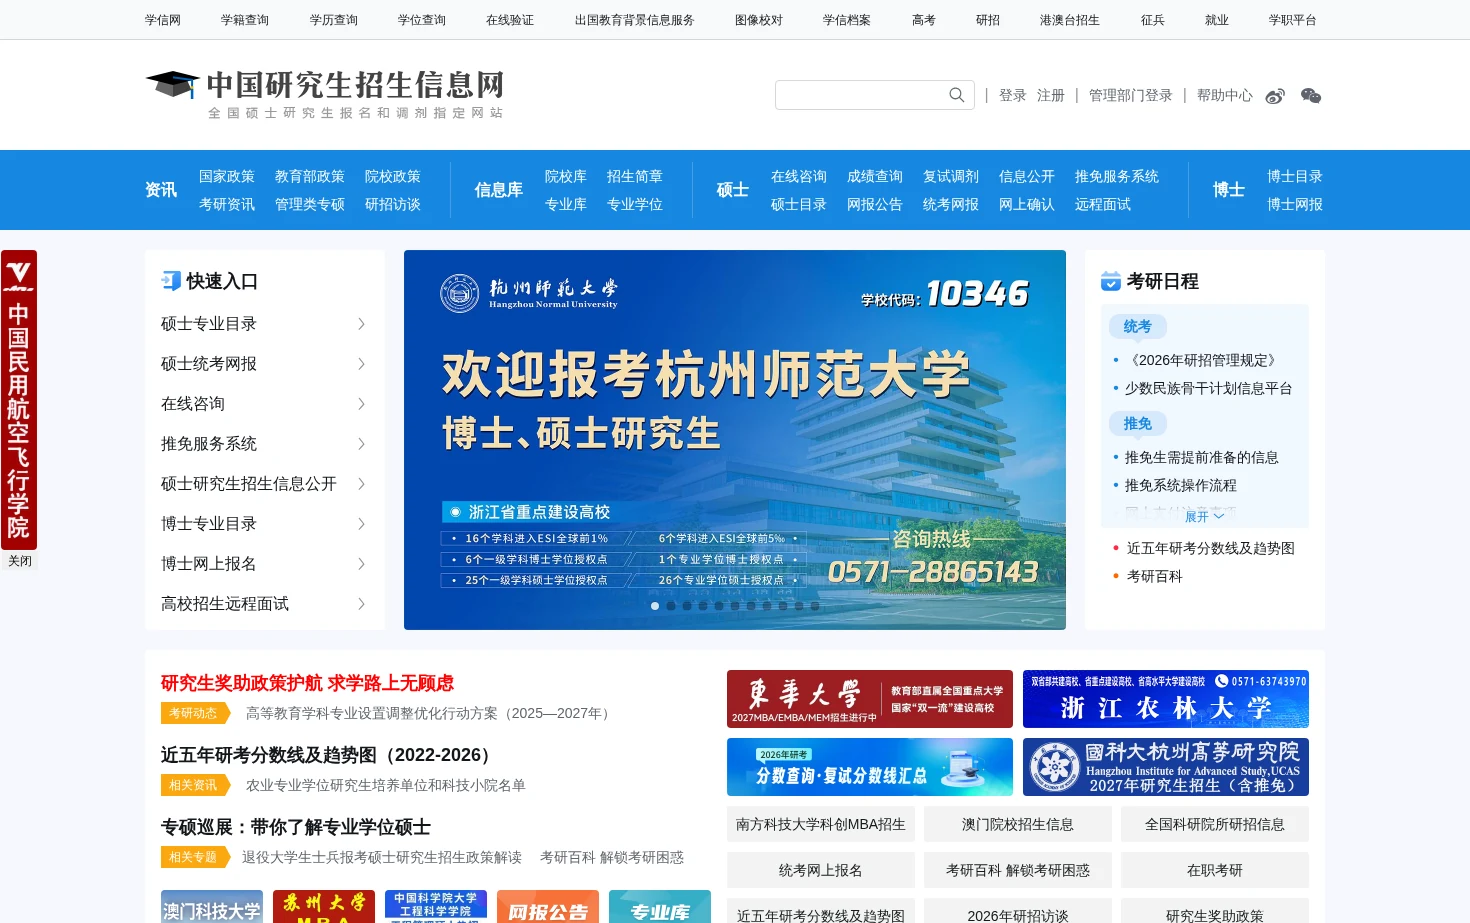This screenshot has height=923, width=1470.
Task: Select the last carousel dot indicator
Action: click(x=815, y=606)
